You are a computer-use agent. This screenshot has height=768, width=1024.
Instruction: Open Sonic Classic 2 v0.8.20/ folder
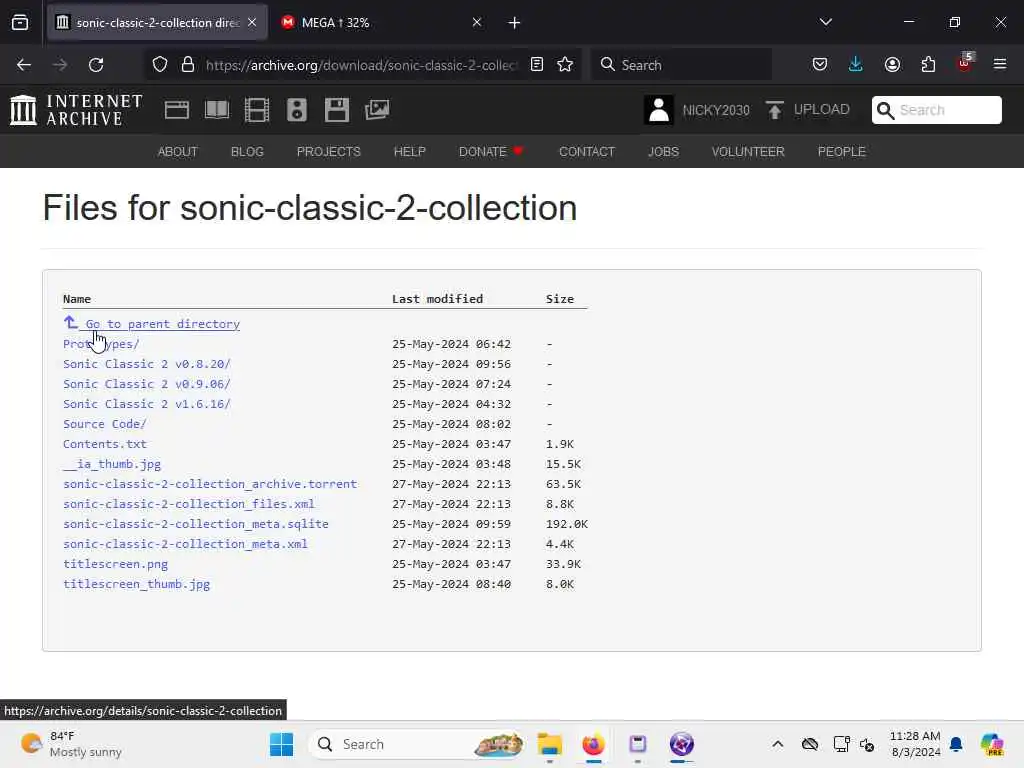click(147, 364)
